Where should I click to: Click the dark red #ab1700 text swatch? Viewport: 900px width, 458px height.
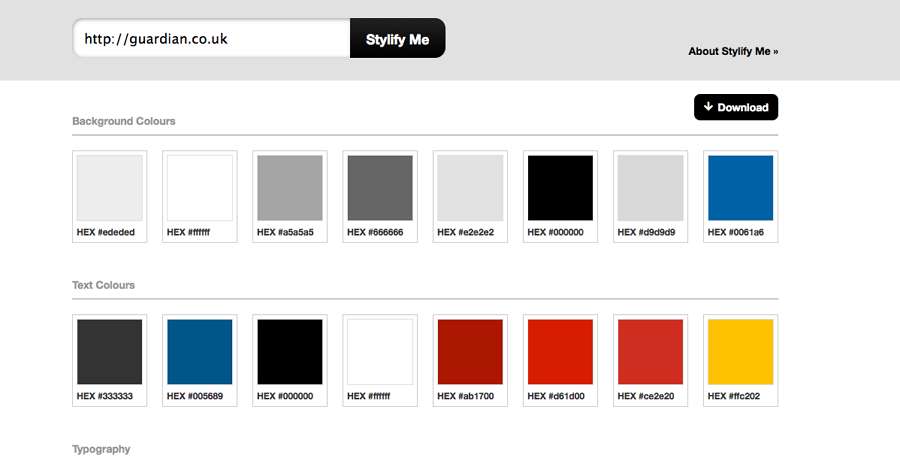pyautogui.click(x=470, y=360)
